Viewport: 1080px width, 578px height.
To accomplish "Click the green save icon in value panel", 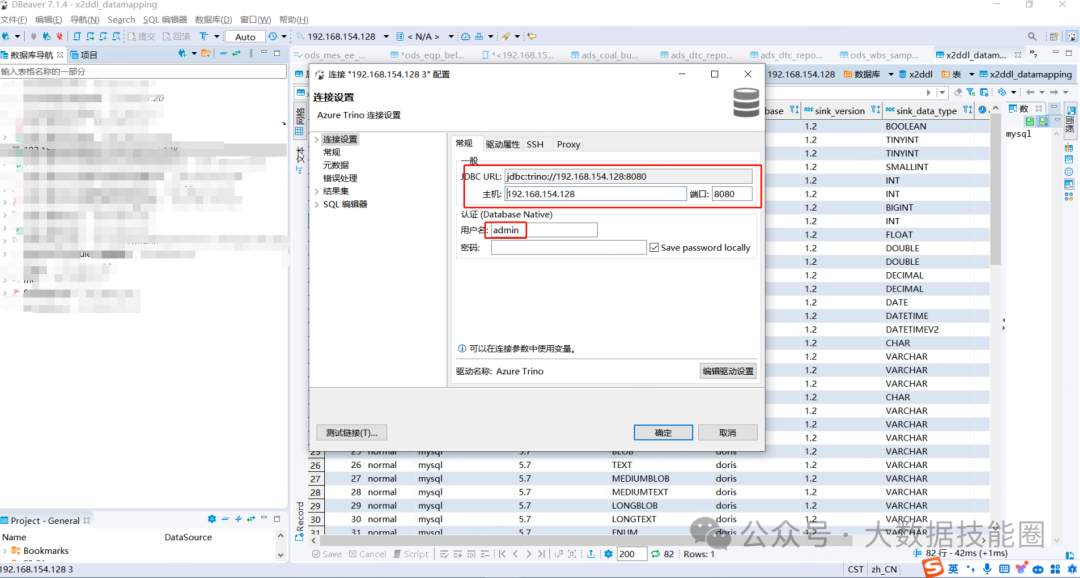I will coord(1030,122).
